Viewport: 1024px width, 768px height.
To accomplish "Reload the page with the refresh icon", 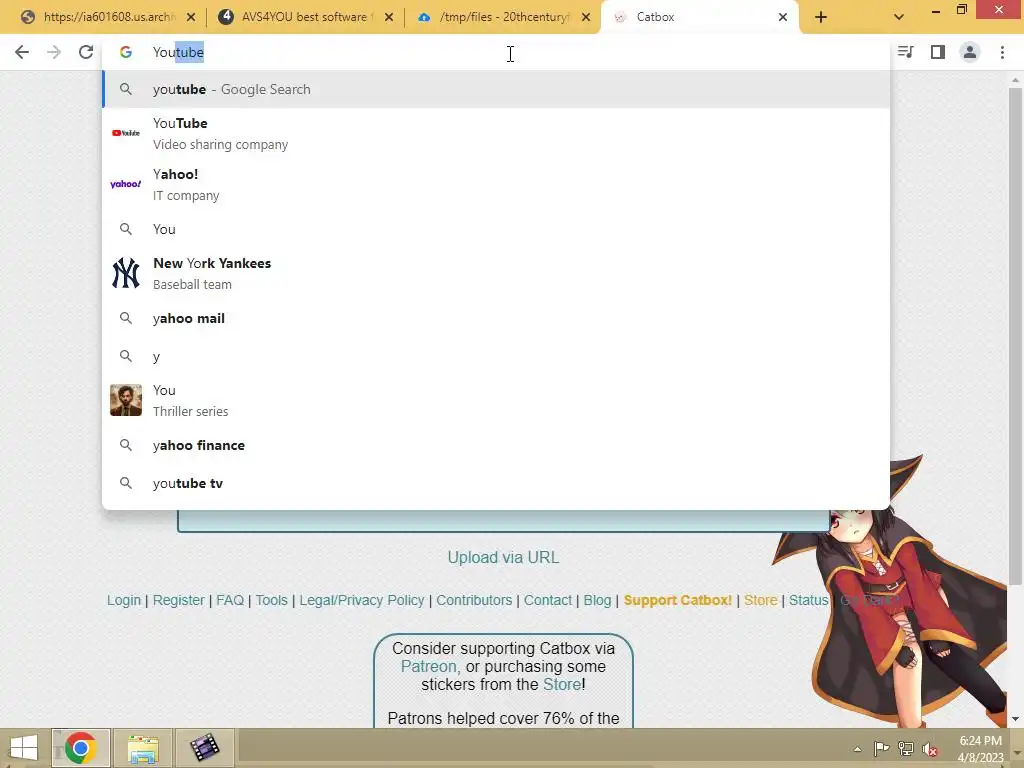I will point(86,52).
